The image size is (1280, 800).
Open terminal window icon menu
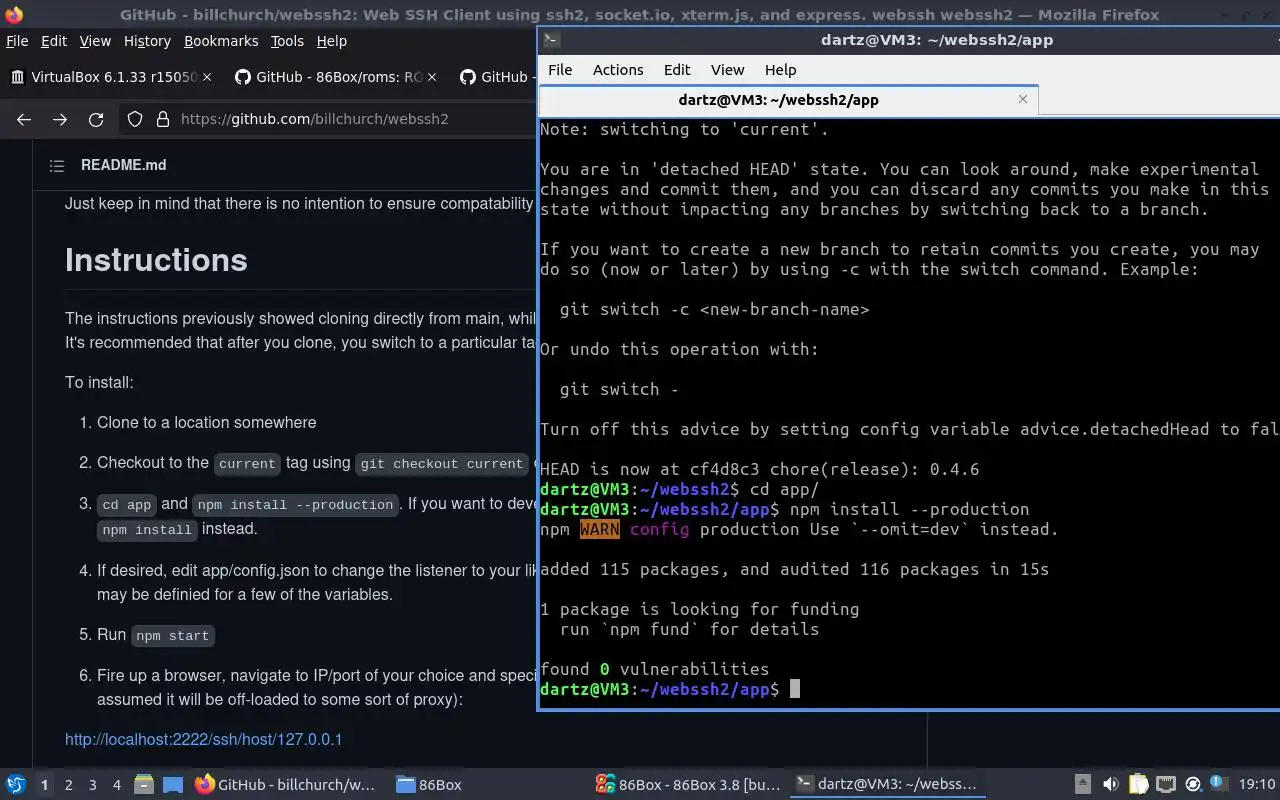[x=551, y=40]
